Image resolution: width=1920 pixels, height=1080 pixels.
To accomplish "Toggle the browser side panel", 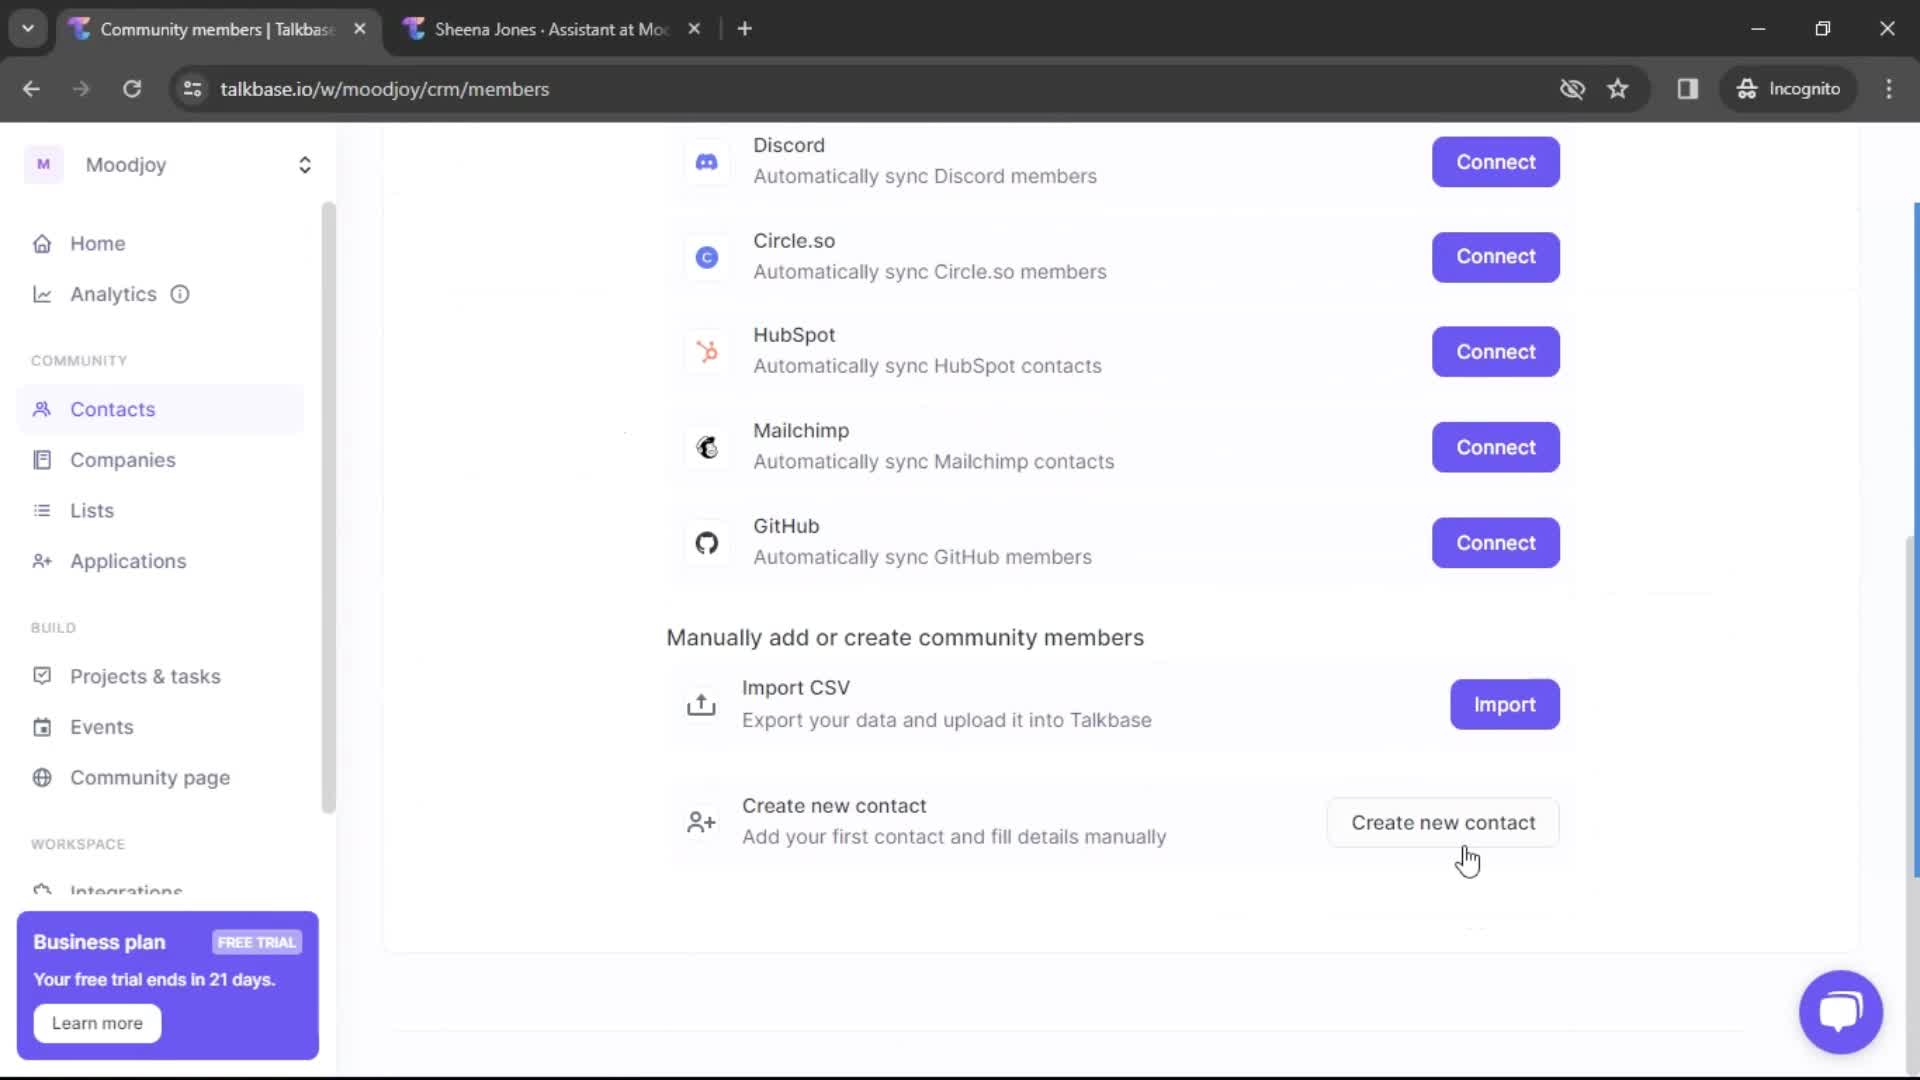I will (1688, 89).
